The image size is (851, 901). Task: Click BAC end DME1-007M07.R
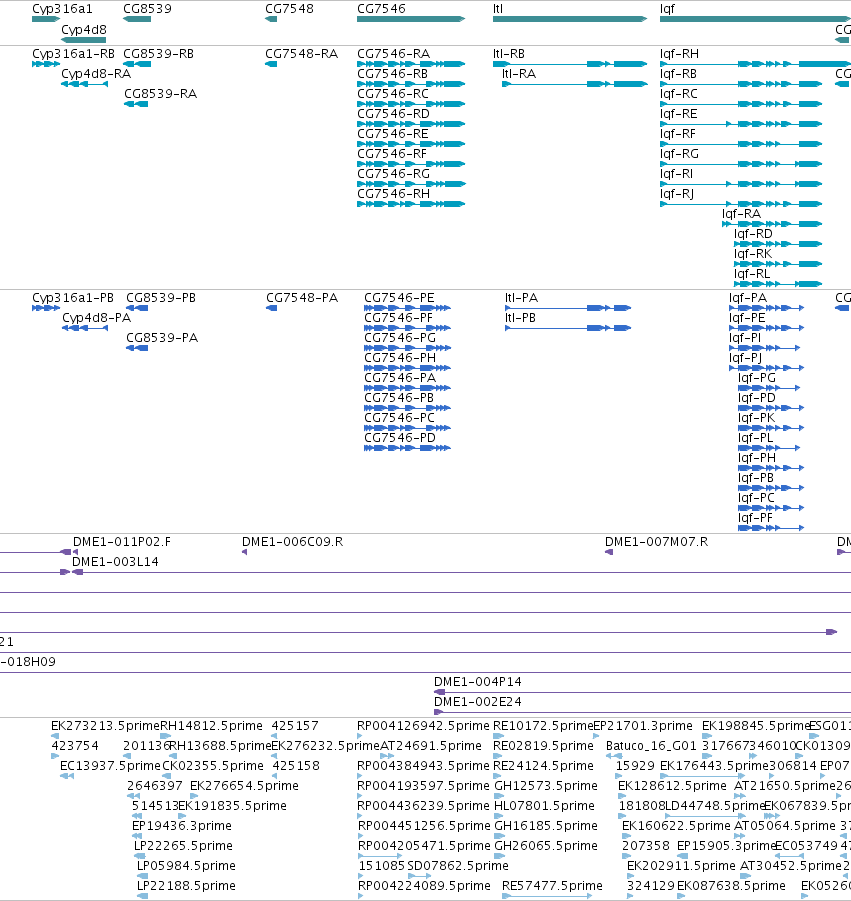(656, 542)
